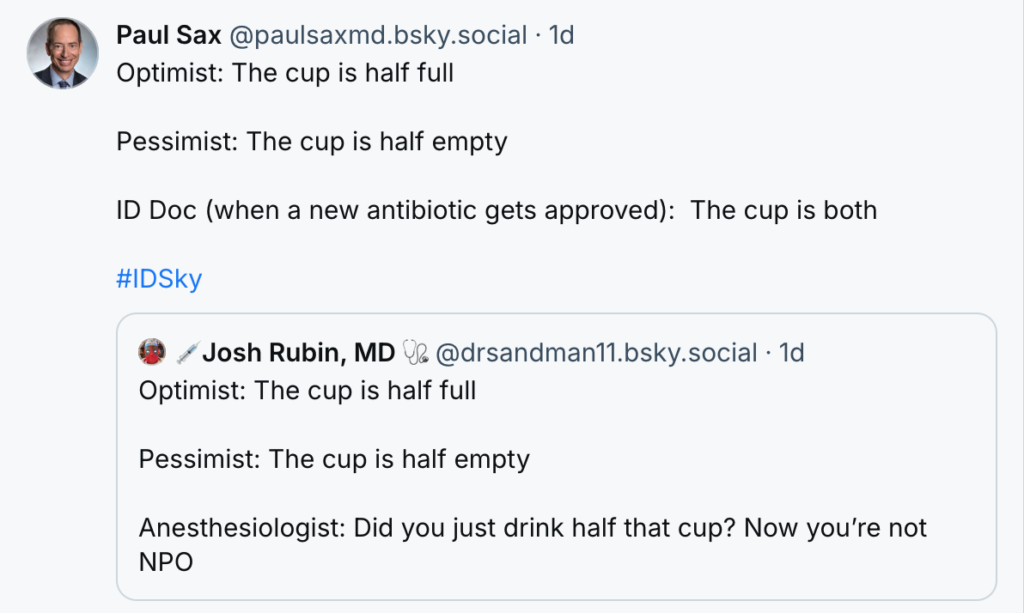Click the syringe emoji before Josh Rubin
1024x613 pixels.
click(x=187, y=352)
